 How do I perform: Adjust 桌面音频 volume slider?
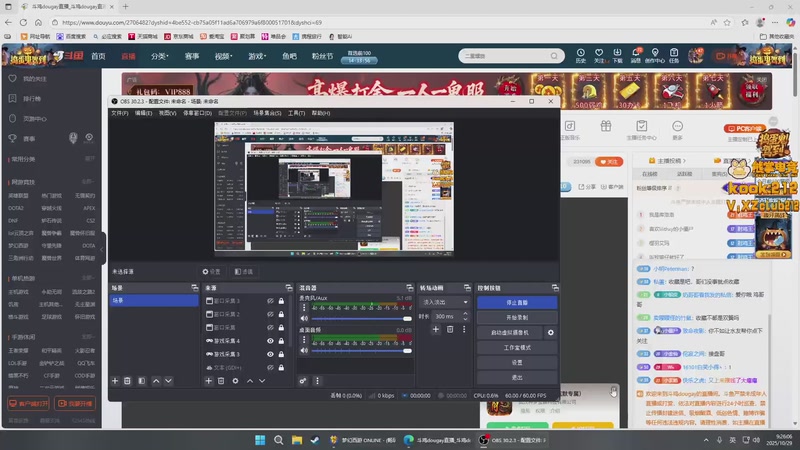click(362, 351)
